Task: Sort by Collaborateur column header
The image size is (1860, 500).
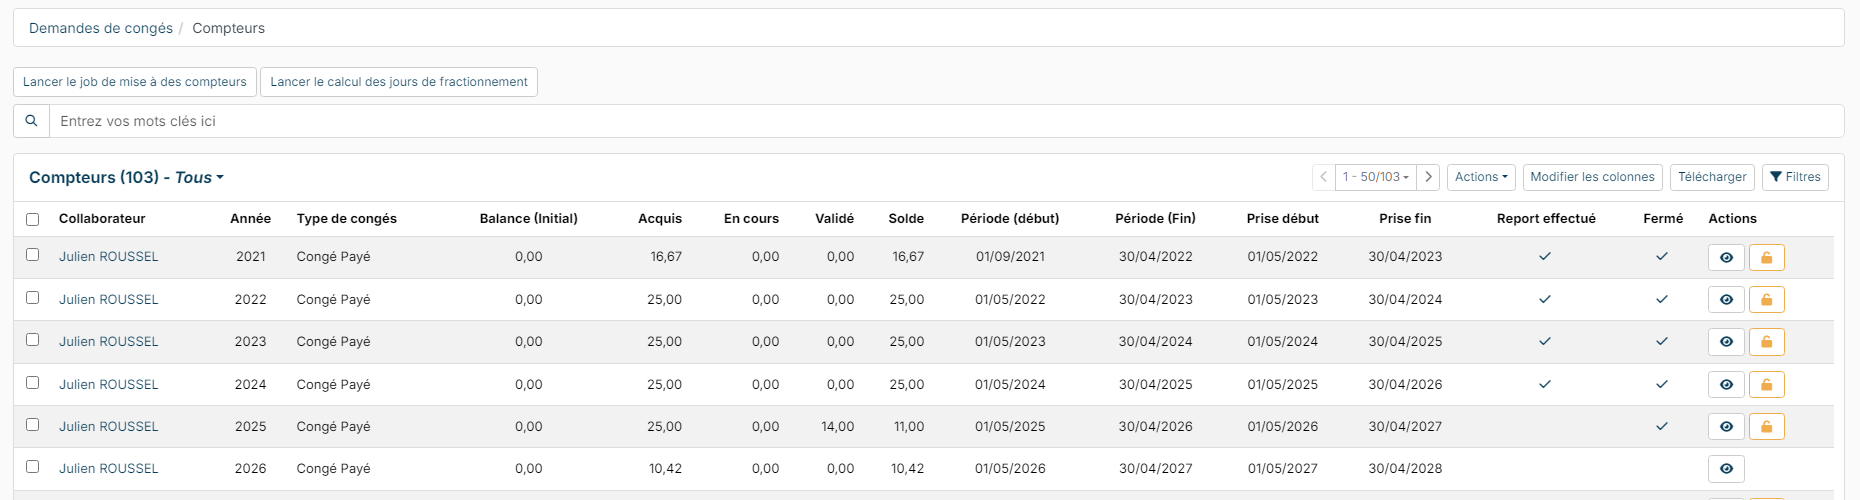Action: click(x=102, y=219)
